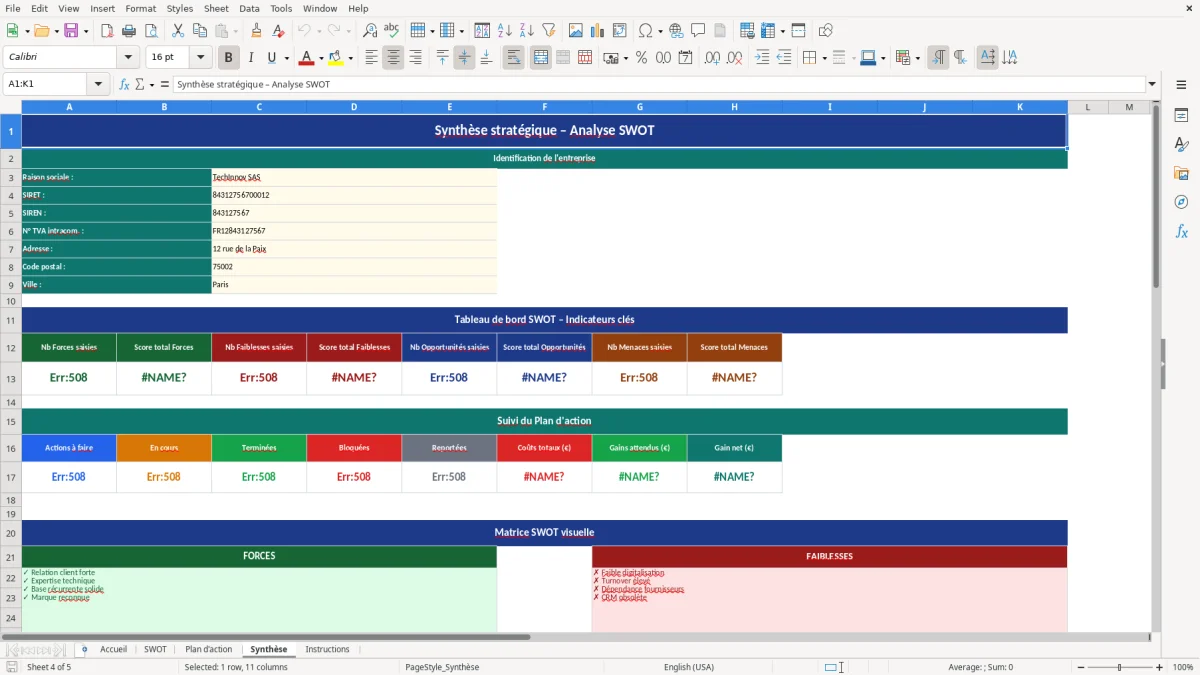The width and height of the screenshot is (1200, 675).
Task: Click the AutoFilter funnel icon
Action: 548,31
